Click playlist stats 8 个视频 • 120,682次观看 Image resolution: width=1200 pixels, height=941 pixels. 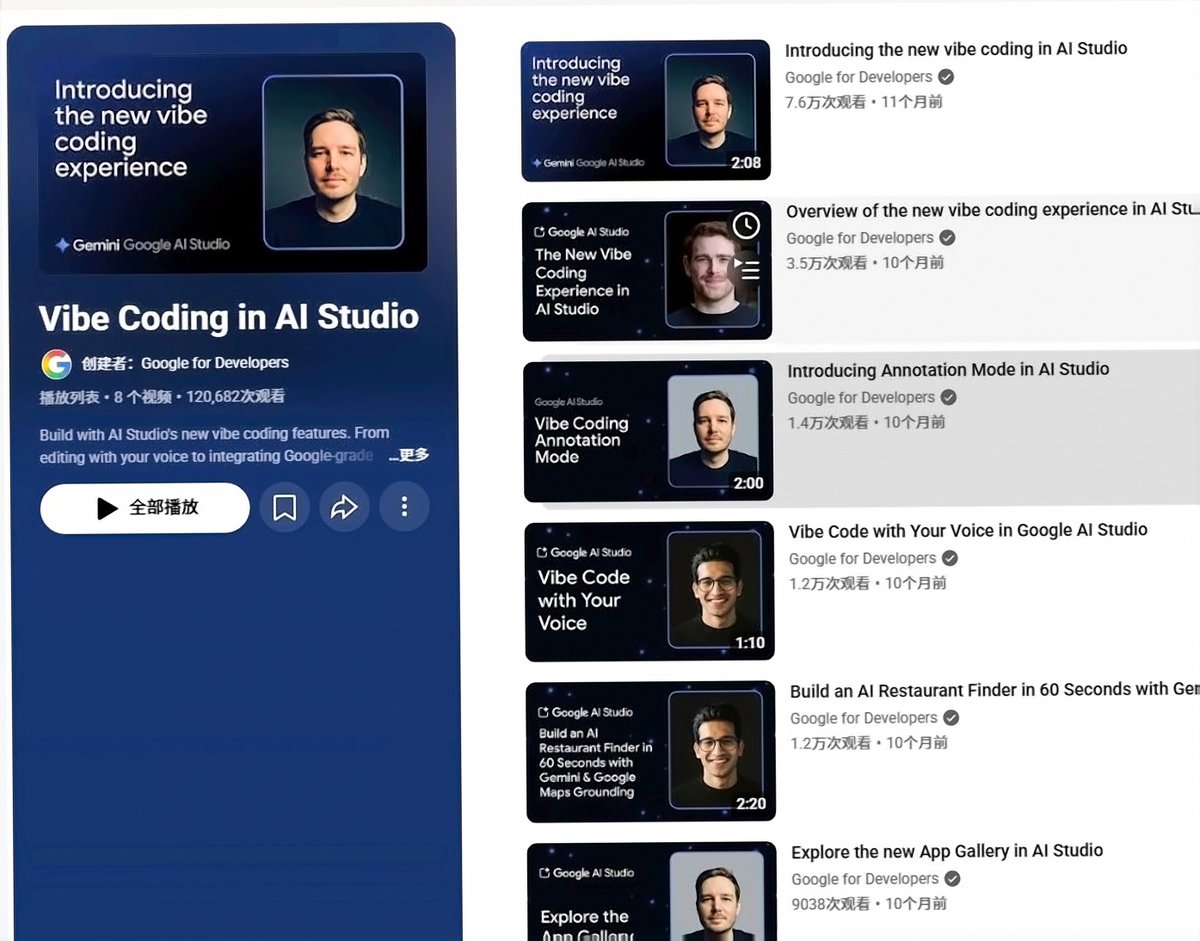pyautogui.click(x=199, y=397)
